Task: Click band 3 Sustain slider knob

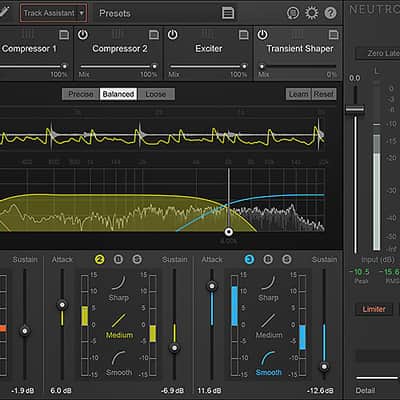Action: pyautogui.click(x=324, y=367)
